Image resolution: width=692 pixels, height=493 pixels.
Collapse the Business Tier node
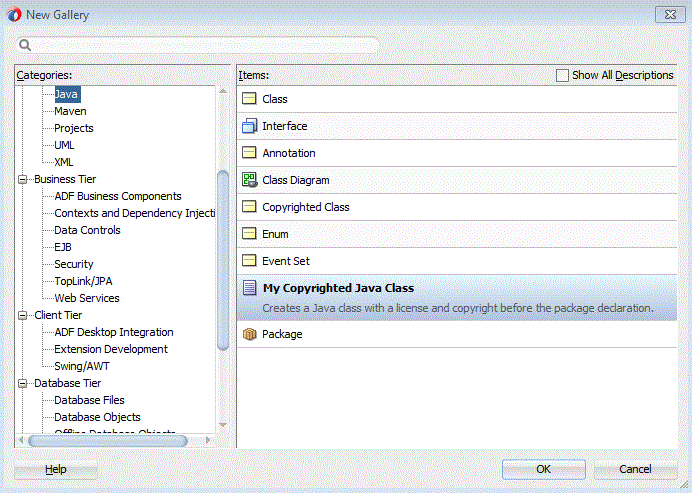pyautogui.click(x=23, y=179)
